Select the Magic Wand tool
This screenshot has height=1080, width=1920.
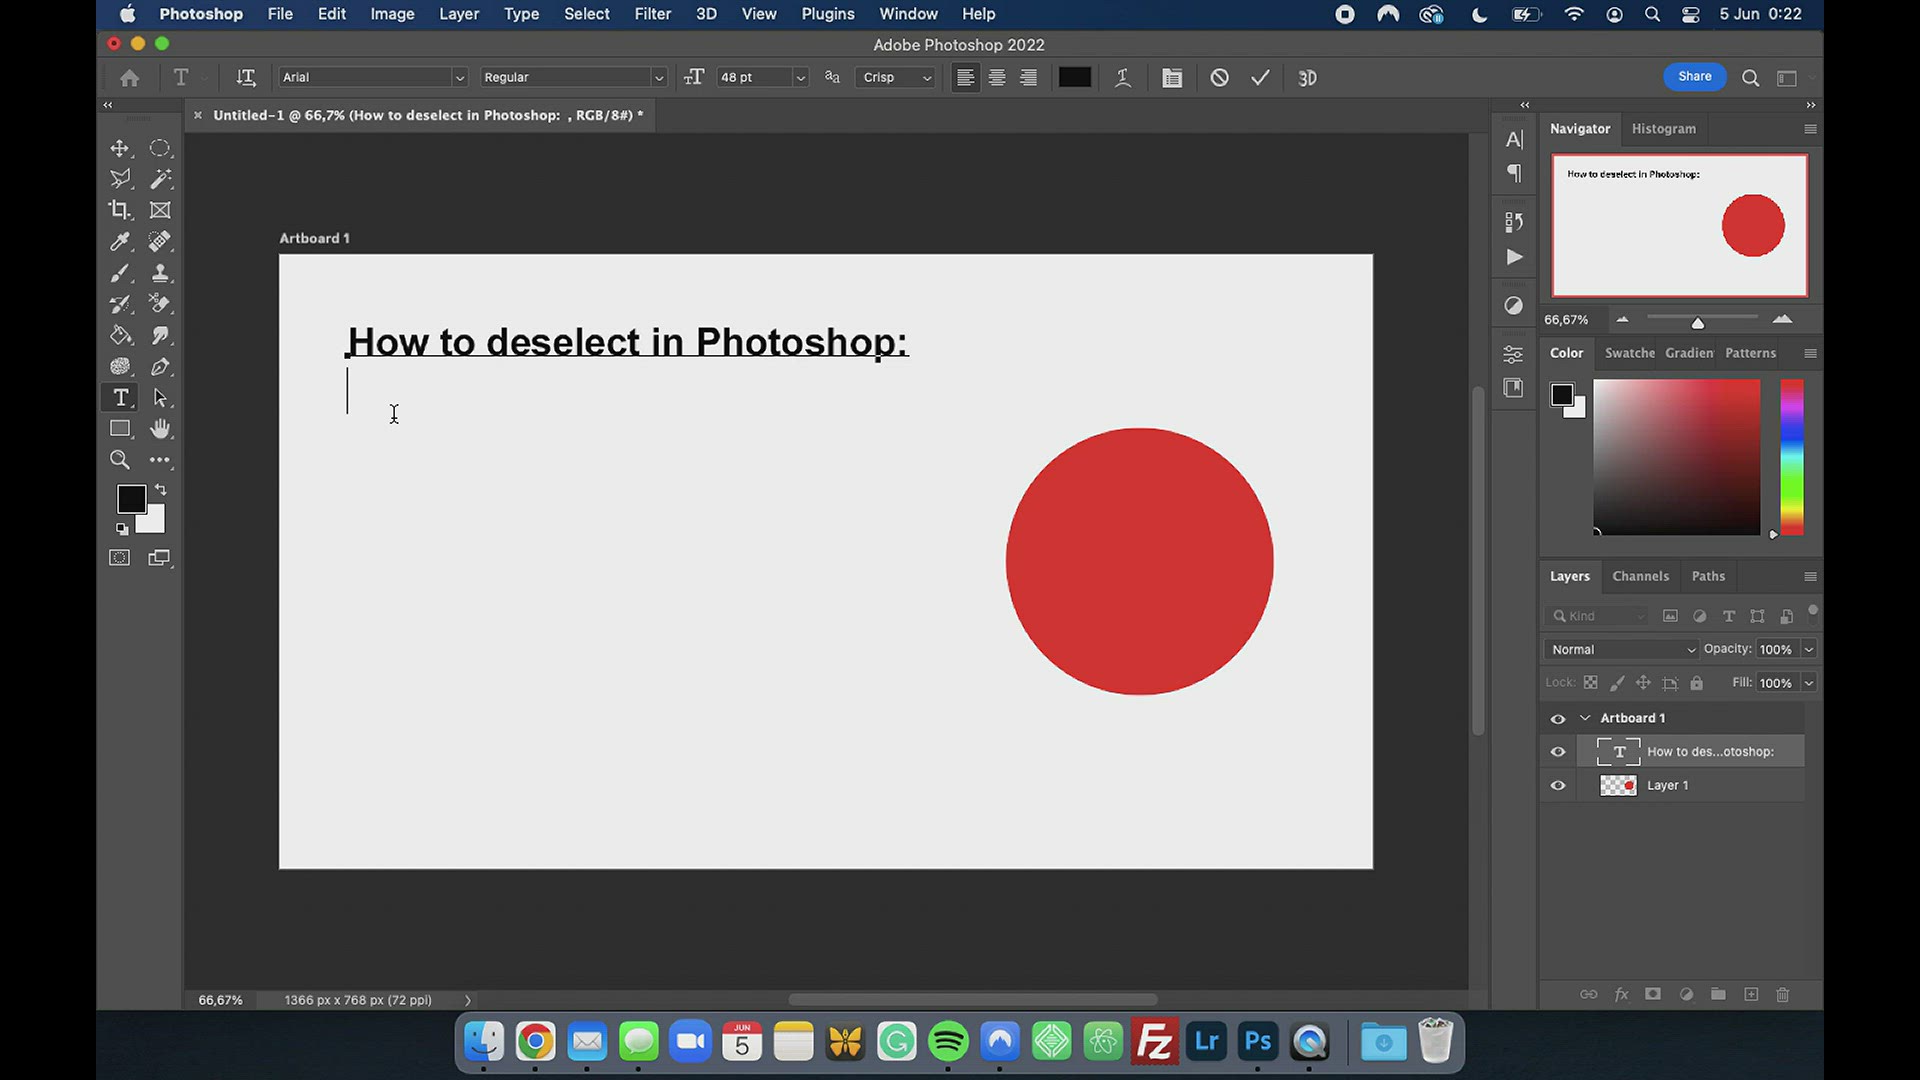tap(160, 179)
